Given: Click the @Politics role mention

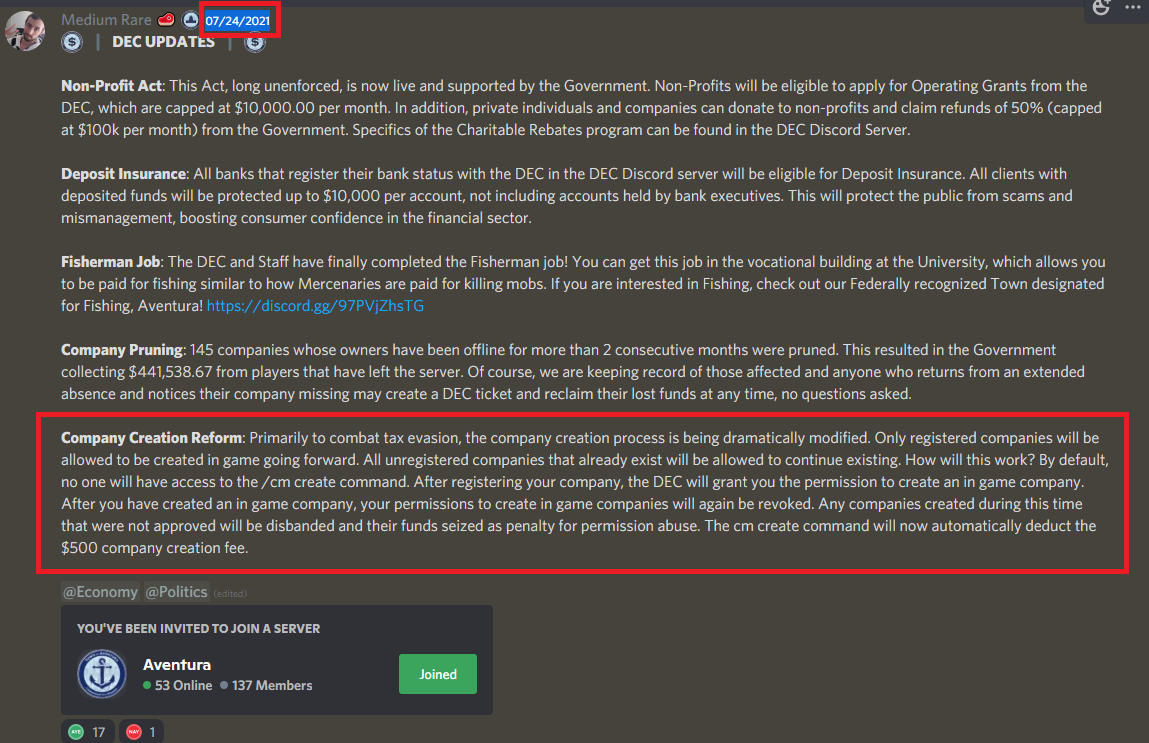Looking at the screenshot, I should coord(176,591).
